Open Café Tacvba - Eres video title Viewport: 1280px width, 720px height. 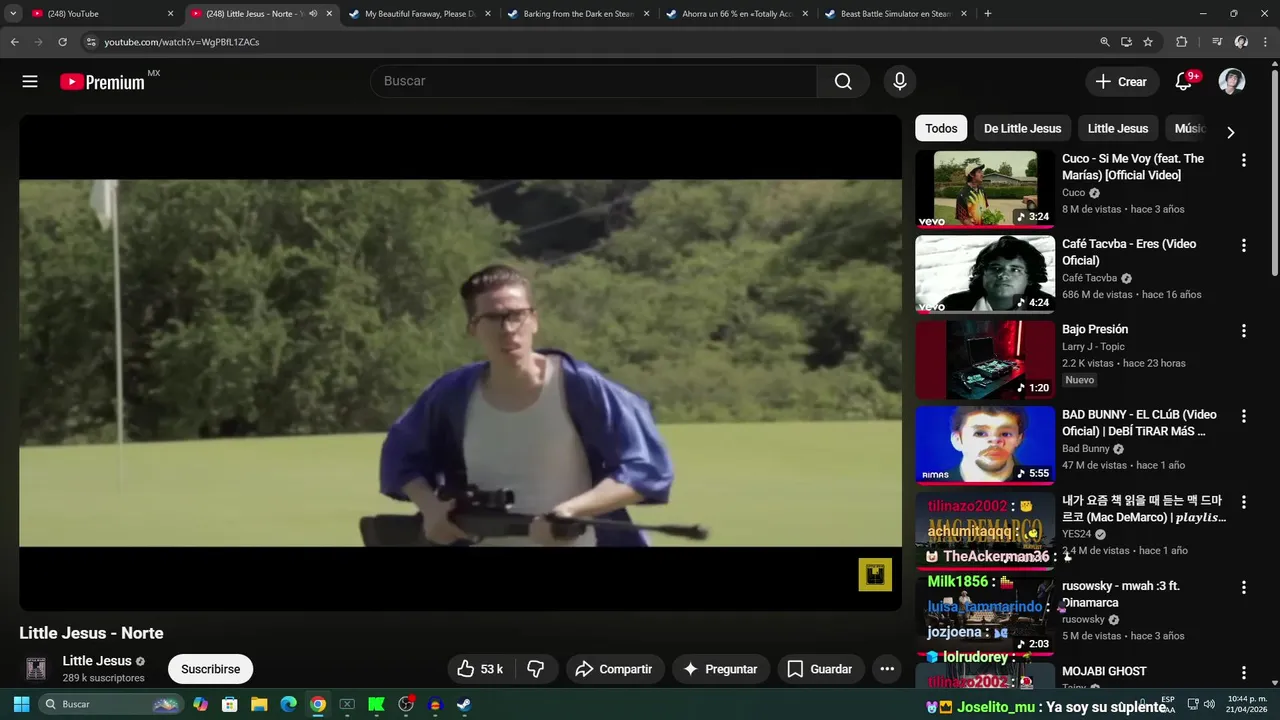point(1129,252)
